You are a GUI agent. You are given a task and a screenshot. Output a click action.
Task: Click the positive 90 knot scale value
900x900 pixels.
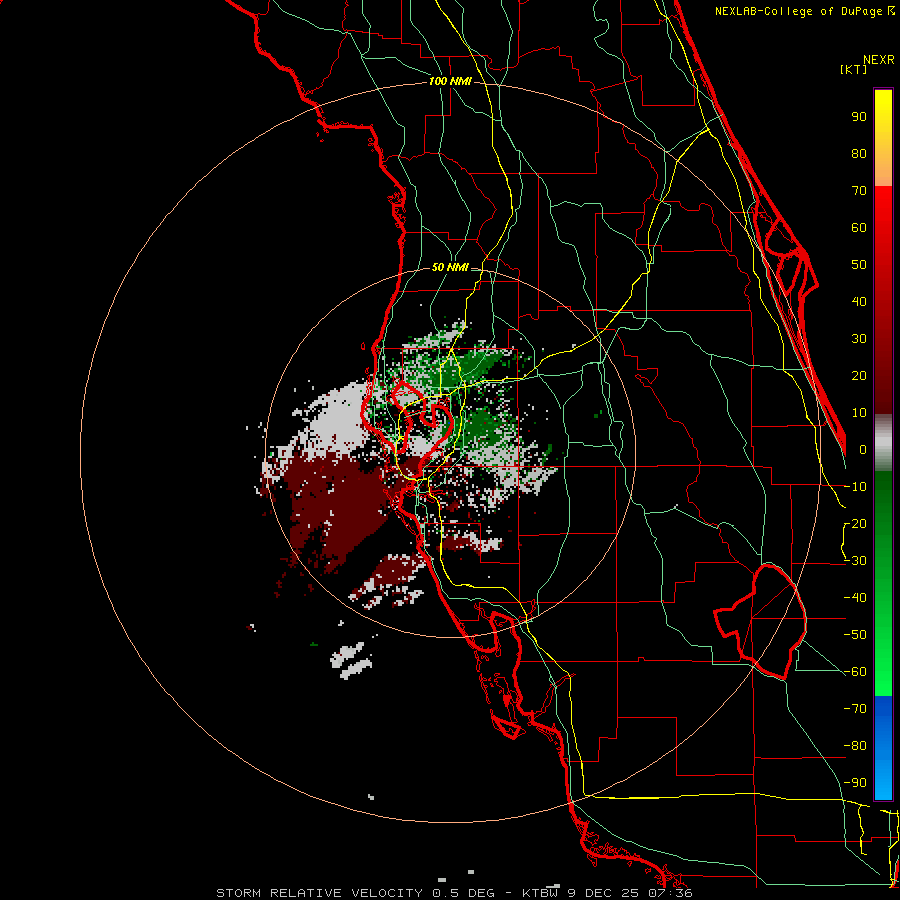click(x=859, y=117)
